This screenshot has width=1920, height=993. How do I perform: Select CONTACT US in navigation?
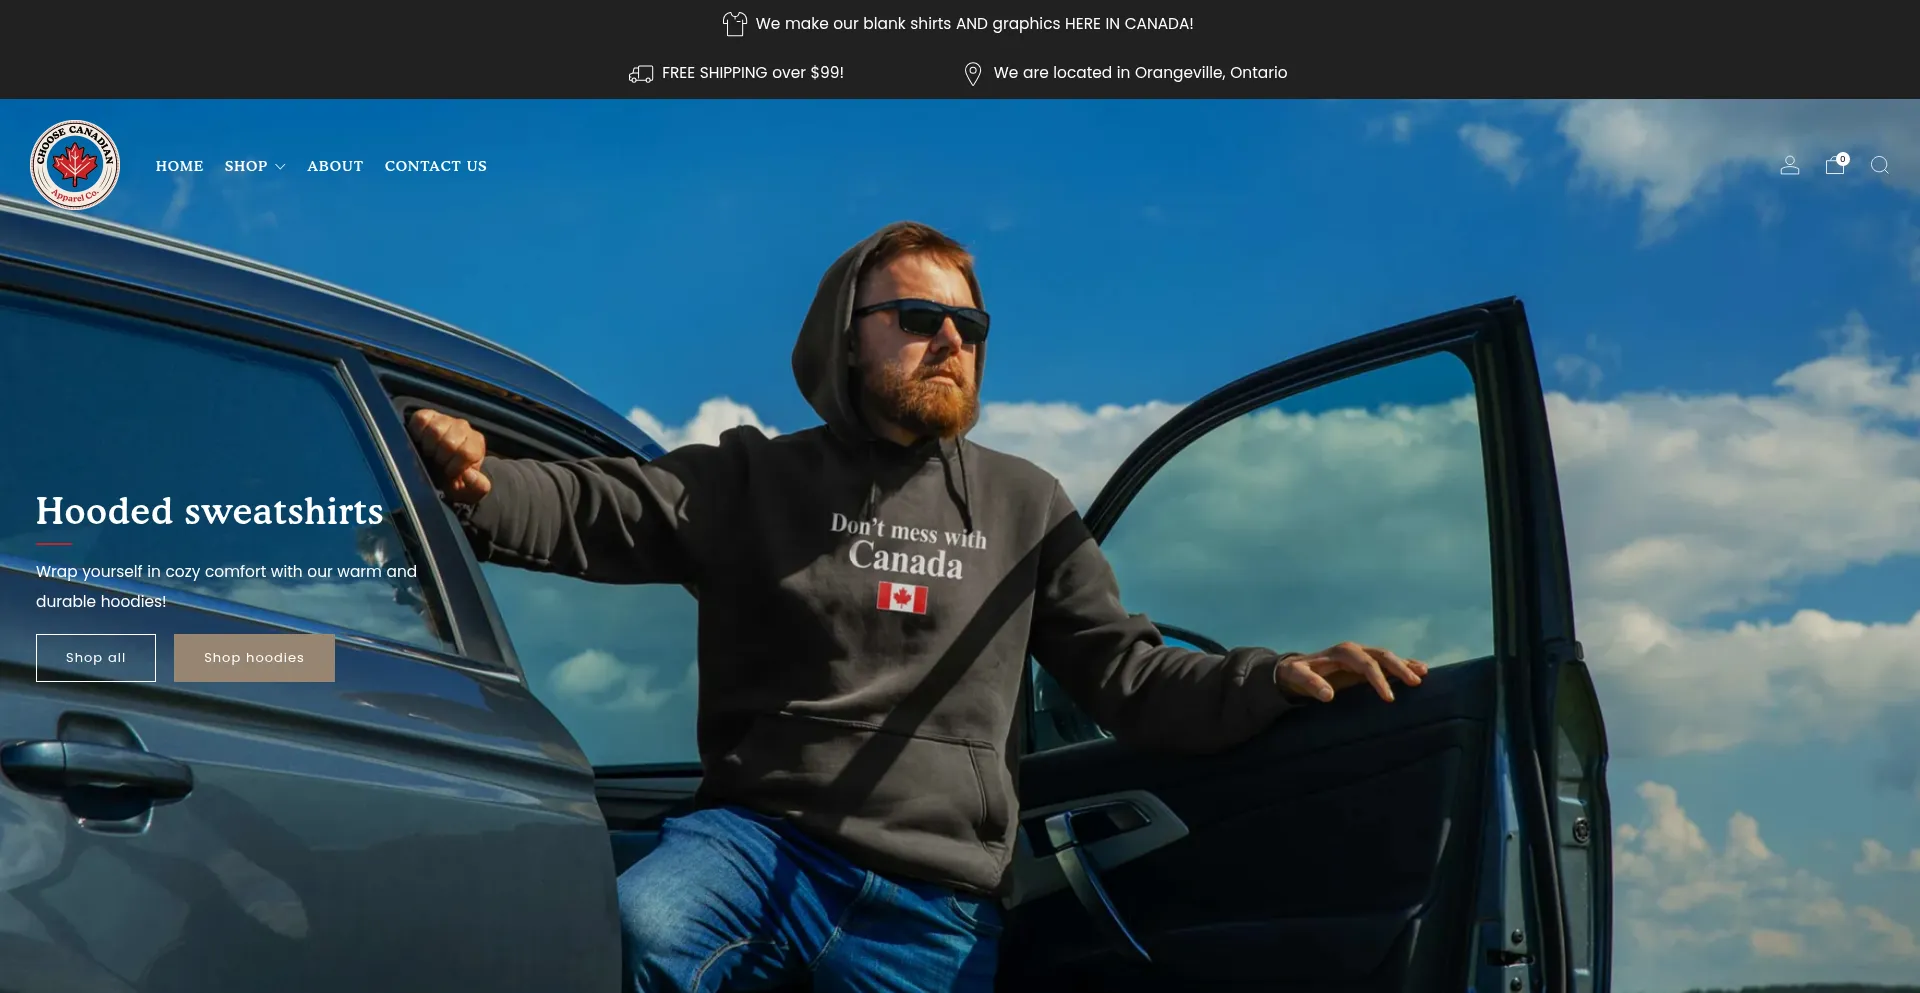click(436, 166)
